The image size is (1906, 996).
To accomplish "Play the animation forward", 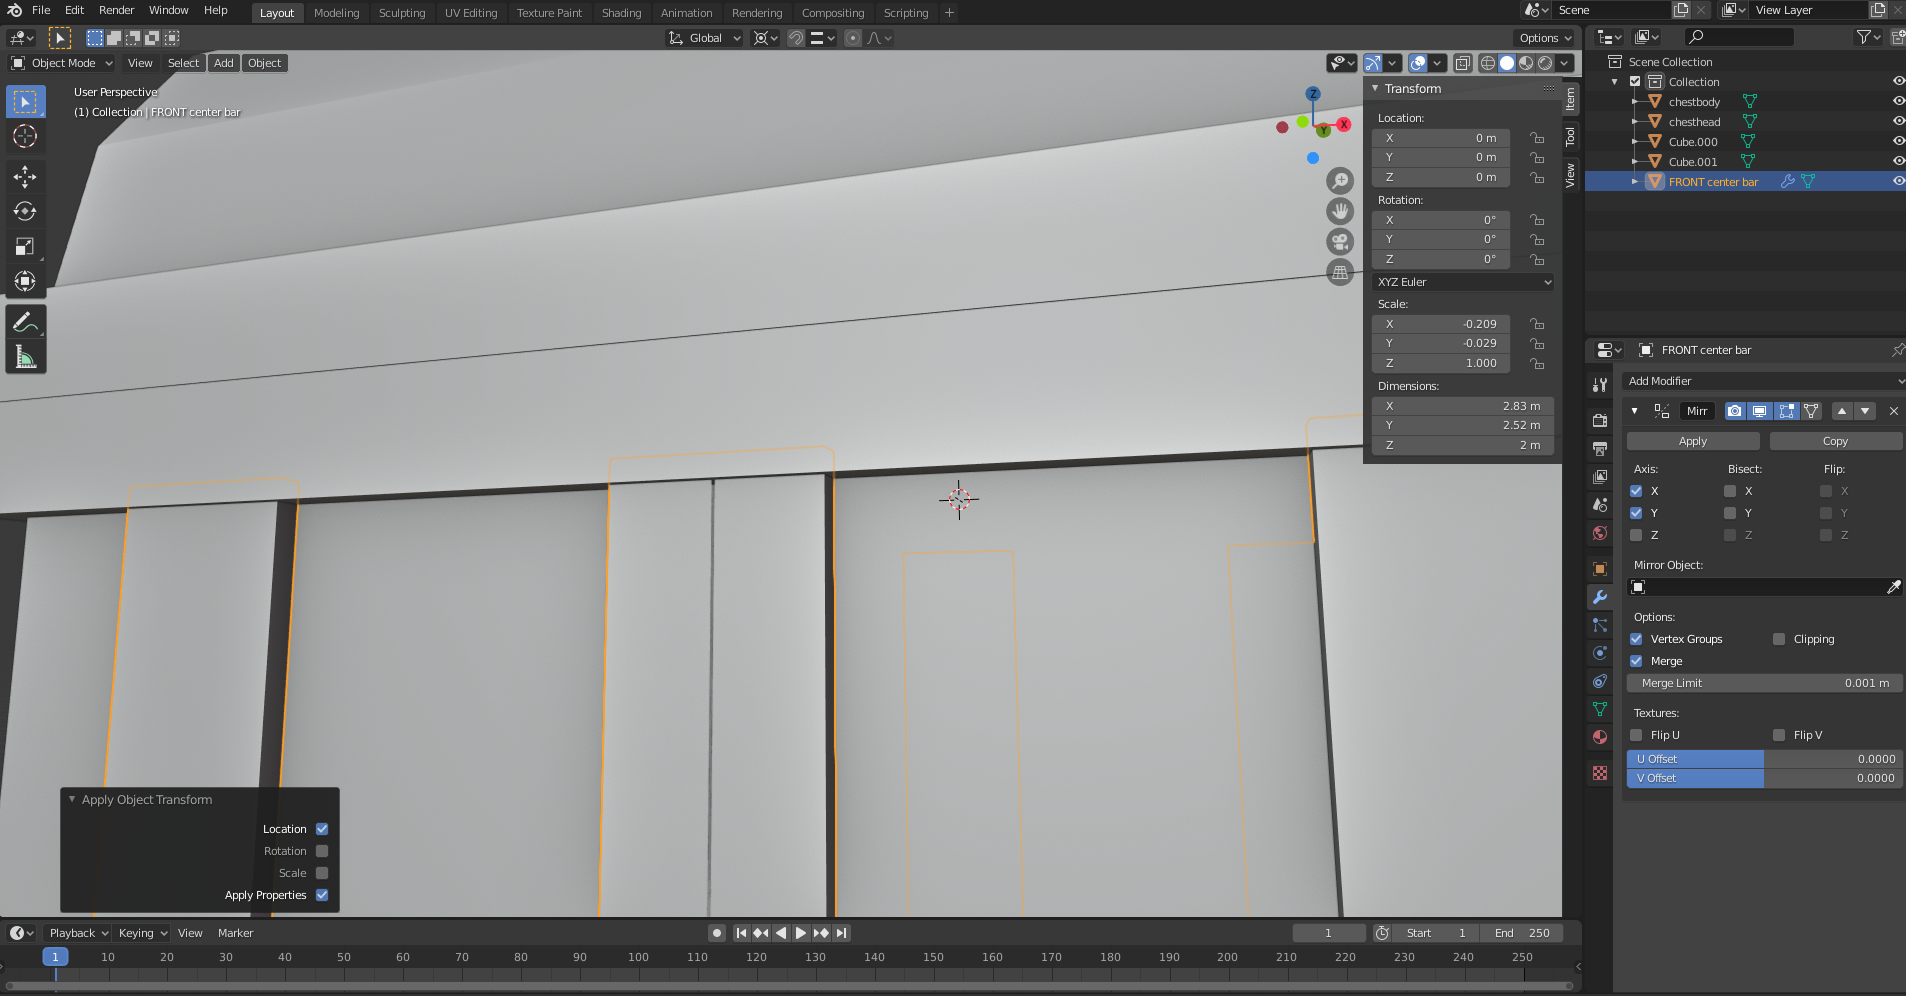I will click(x=801, y=933).
